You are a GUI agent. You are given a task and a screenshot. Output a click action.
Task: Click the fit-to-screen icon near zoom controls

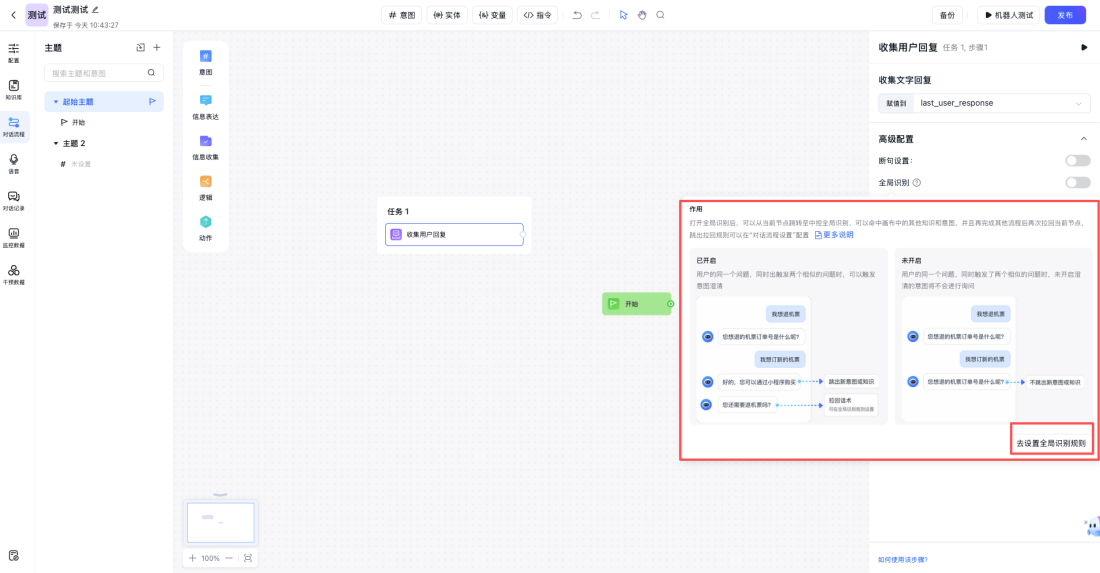pyautogui.click(x=247, y=558)
